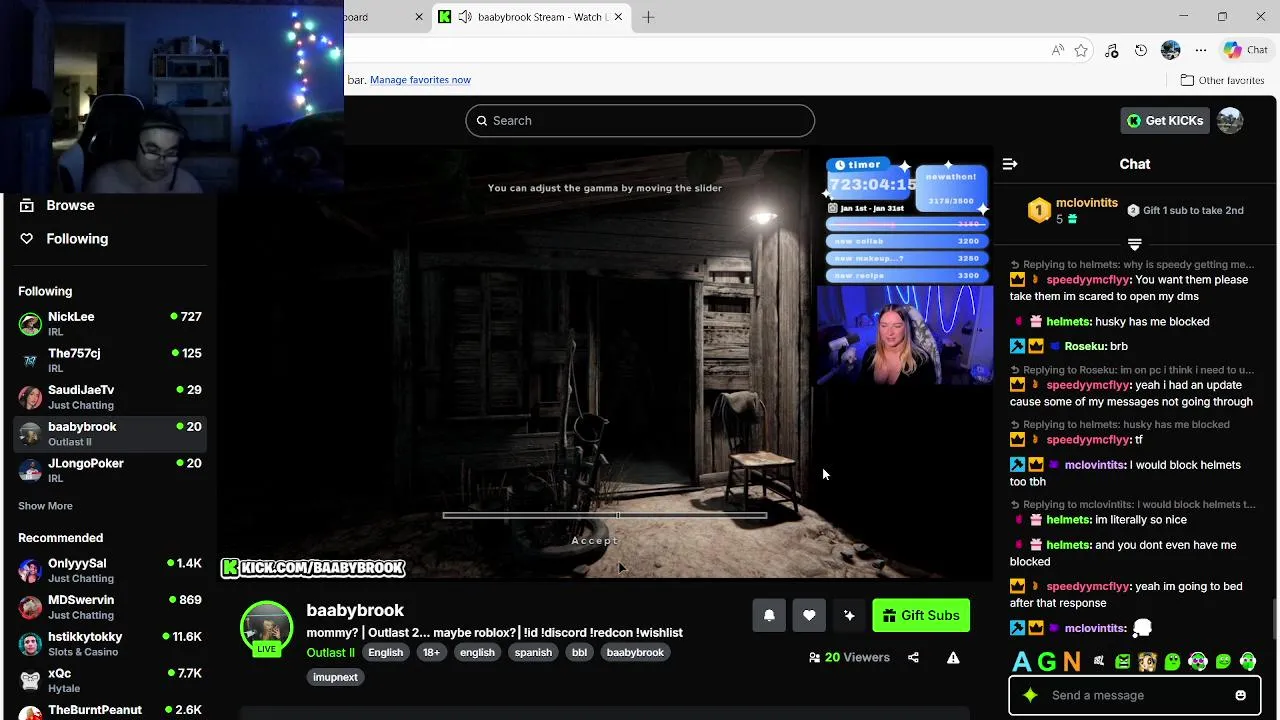Open the media control music icon
The image size is (1280, 720).
point(1111,50)
